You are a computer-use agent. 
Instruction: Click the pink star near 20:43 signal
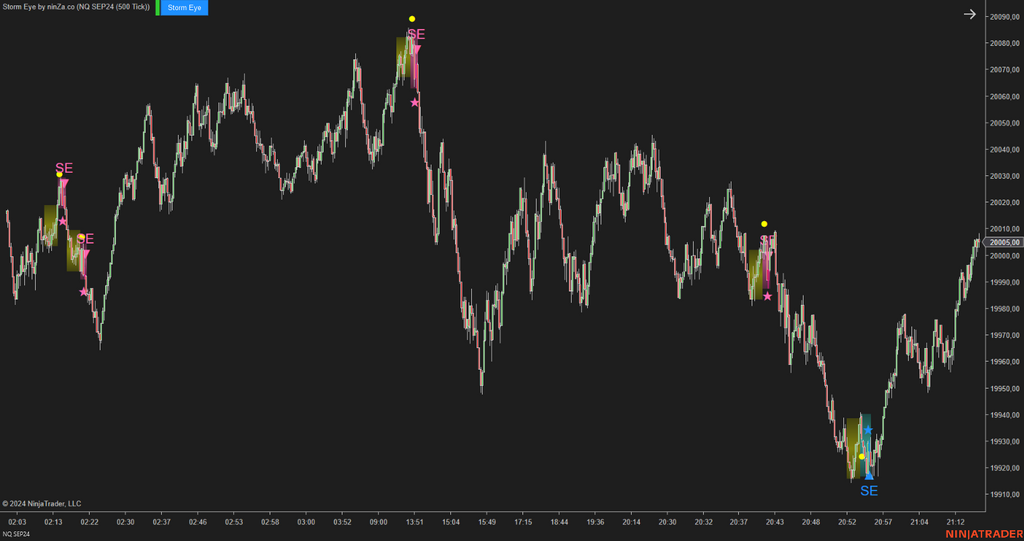(x=767, y=297)
